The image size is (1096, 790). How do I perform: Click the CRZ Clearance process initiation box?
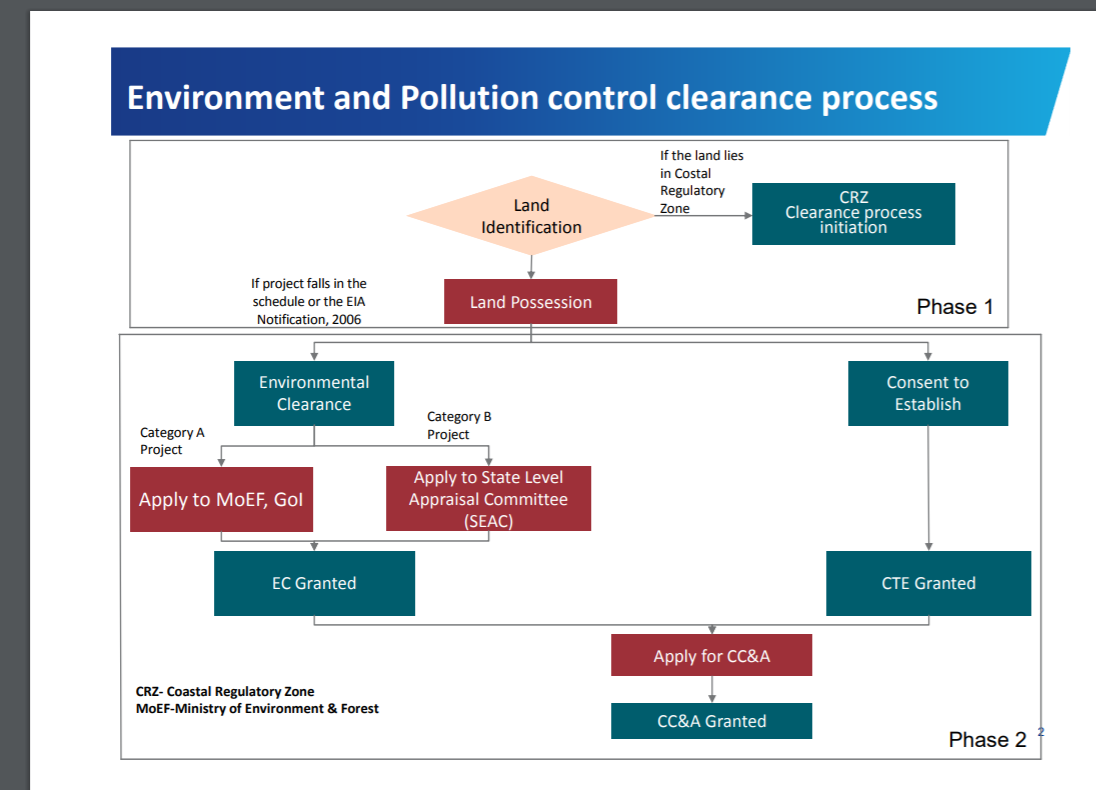853,213
